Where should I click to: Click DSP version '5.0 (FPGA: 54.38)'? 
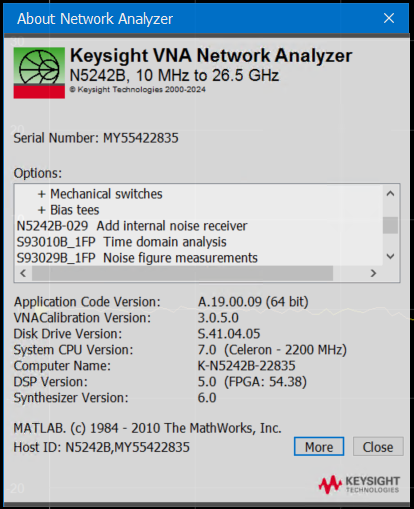[x=252, y=382]
